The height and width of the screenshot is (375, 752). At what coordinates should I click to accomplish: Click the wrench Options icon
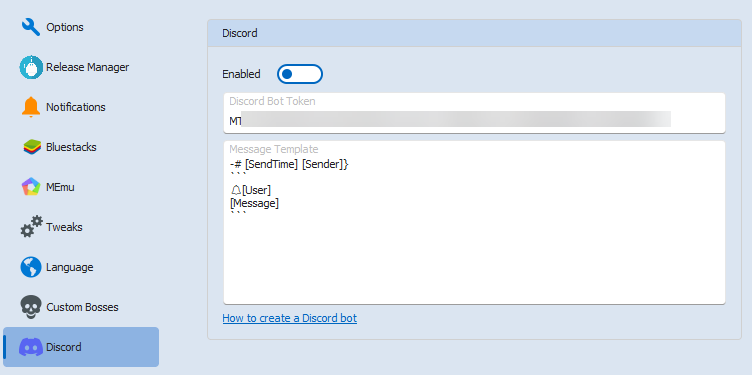point(31,27)
